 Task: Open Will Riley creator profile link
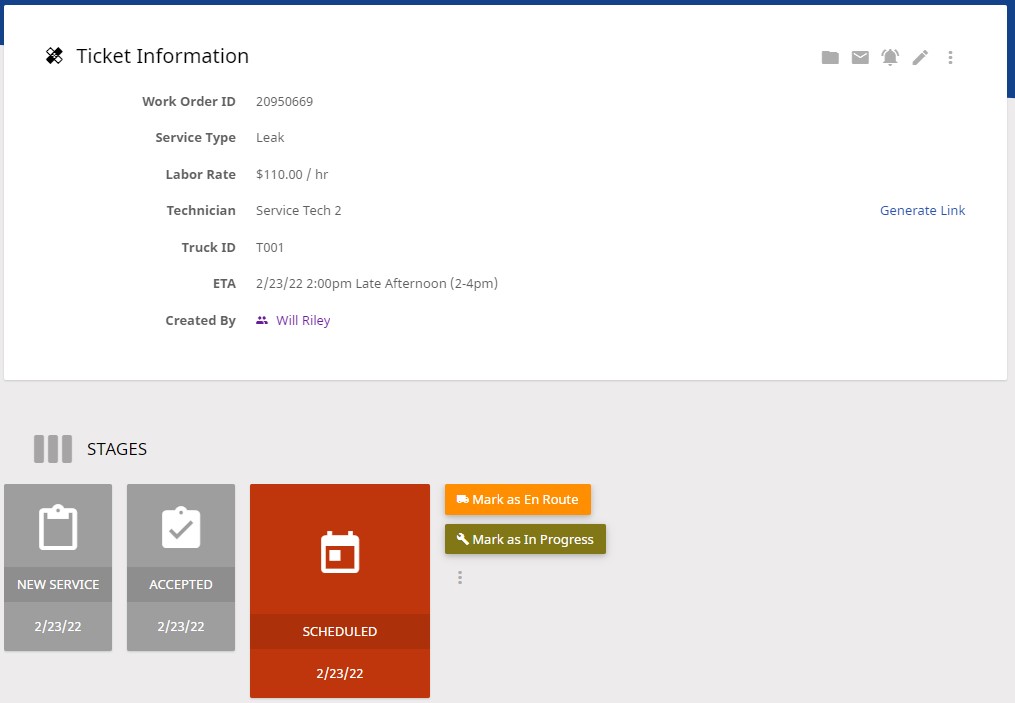coord(303,320)
